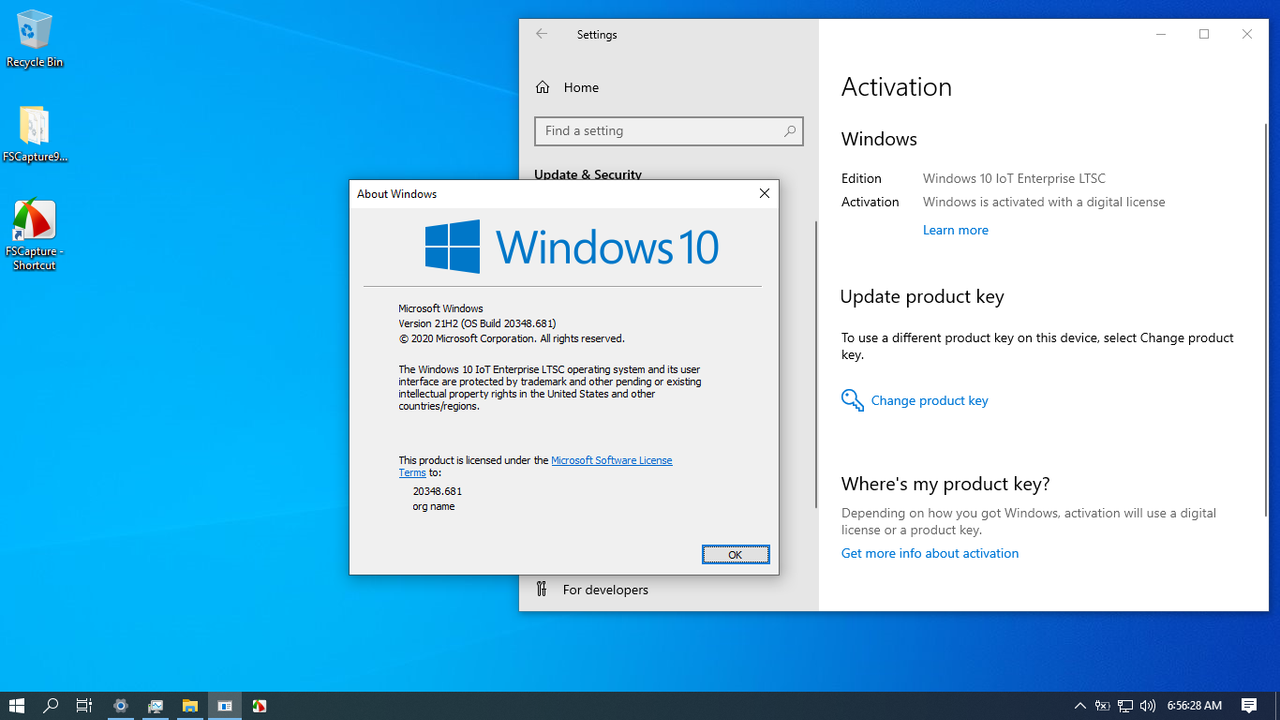Open taskbar Search
The image size is (1280, 720).
tap(51, 706)
